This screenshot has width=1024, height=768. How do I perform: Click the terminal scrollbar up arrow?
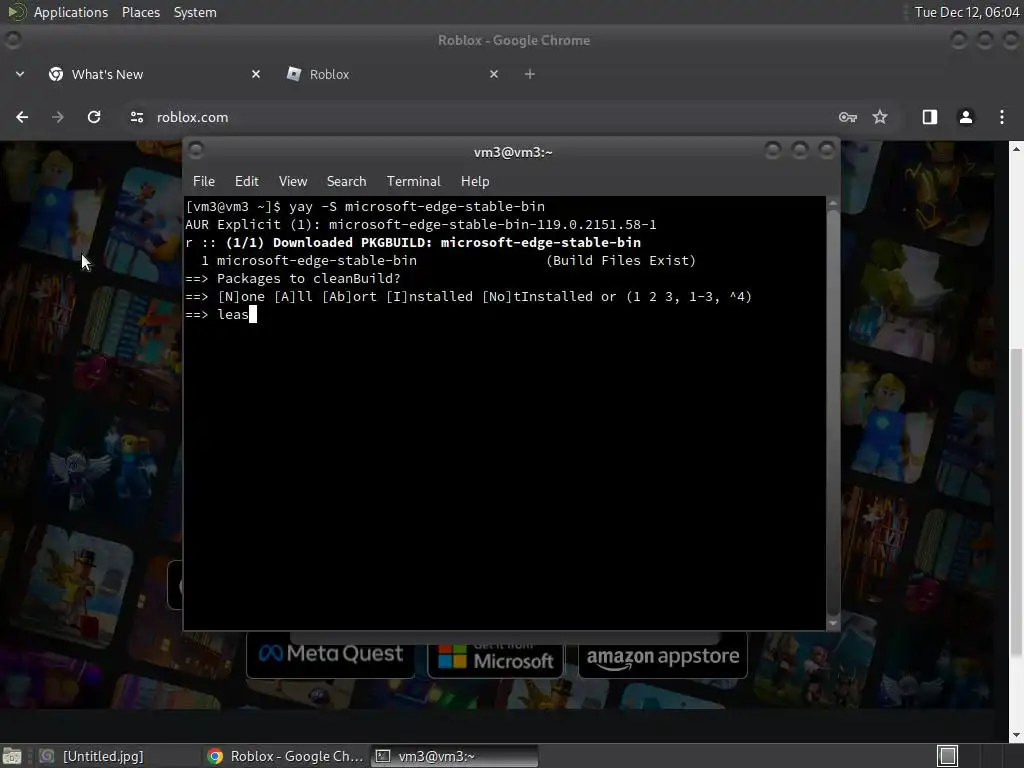tap(833, 204)
